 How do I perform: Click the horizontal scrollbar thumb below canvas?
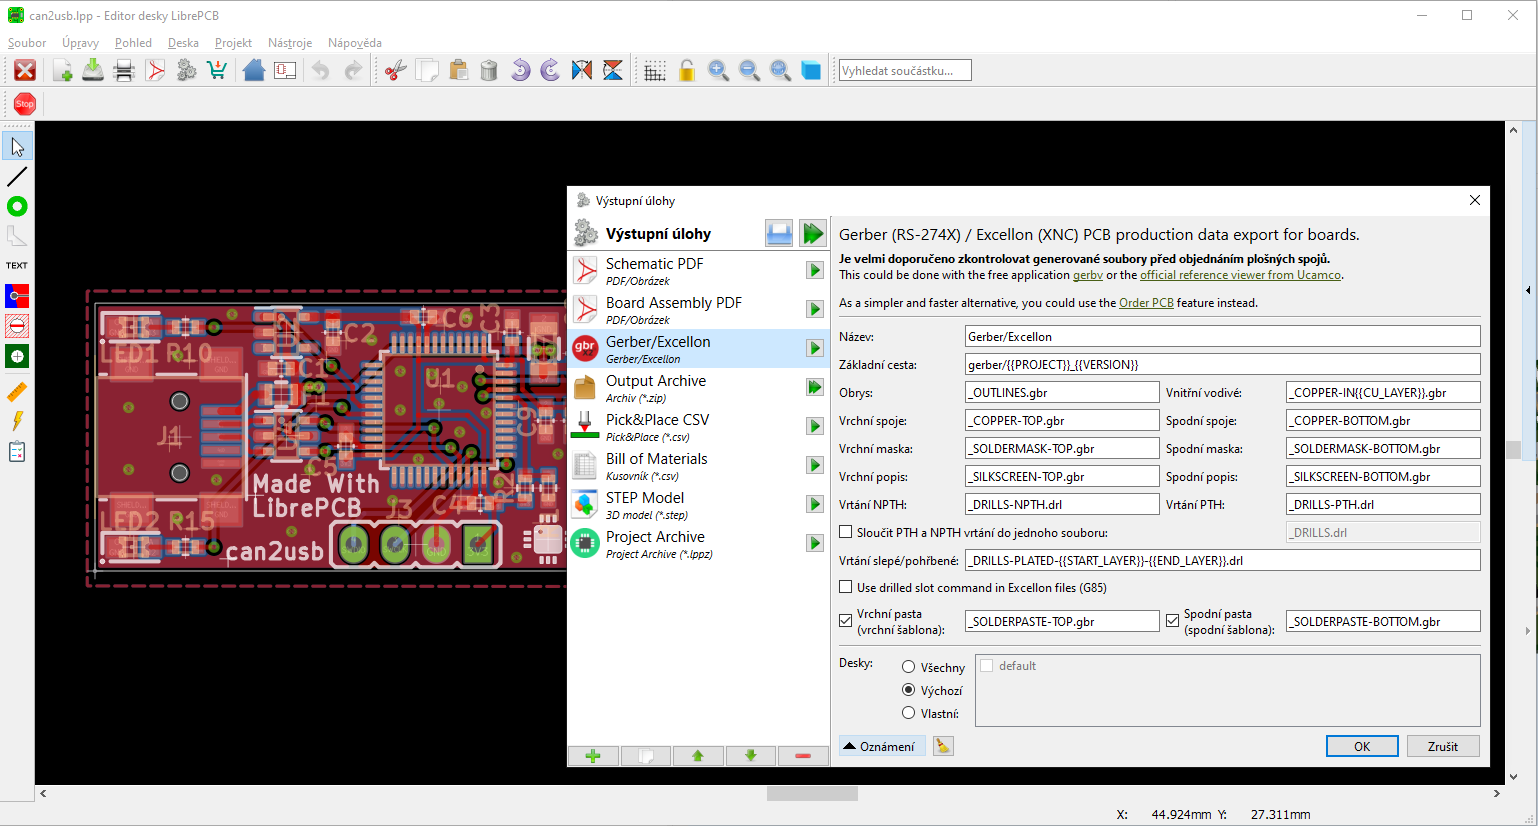click(812, 793)
